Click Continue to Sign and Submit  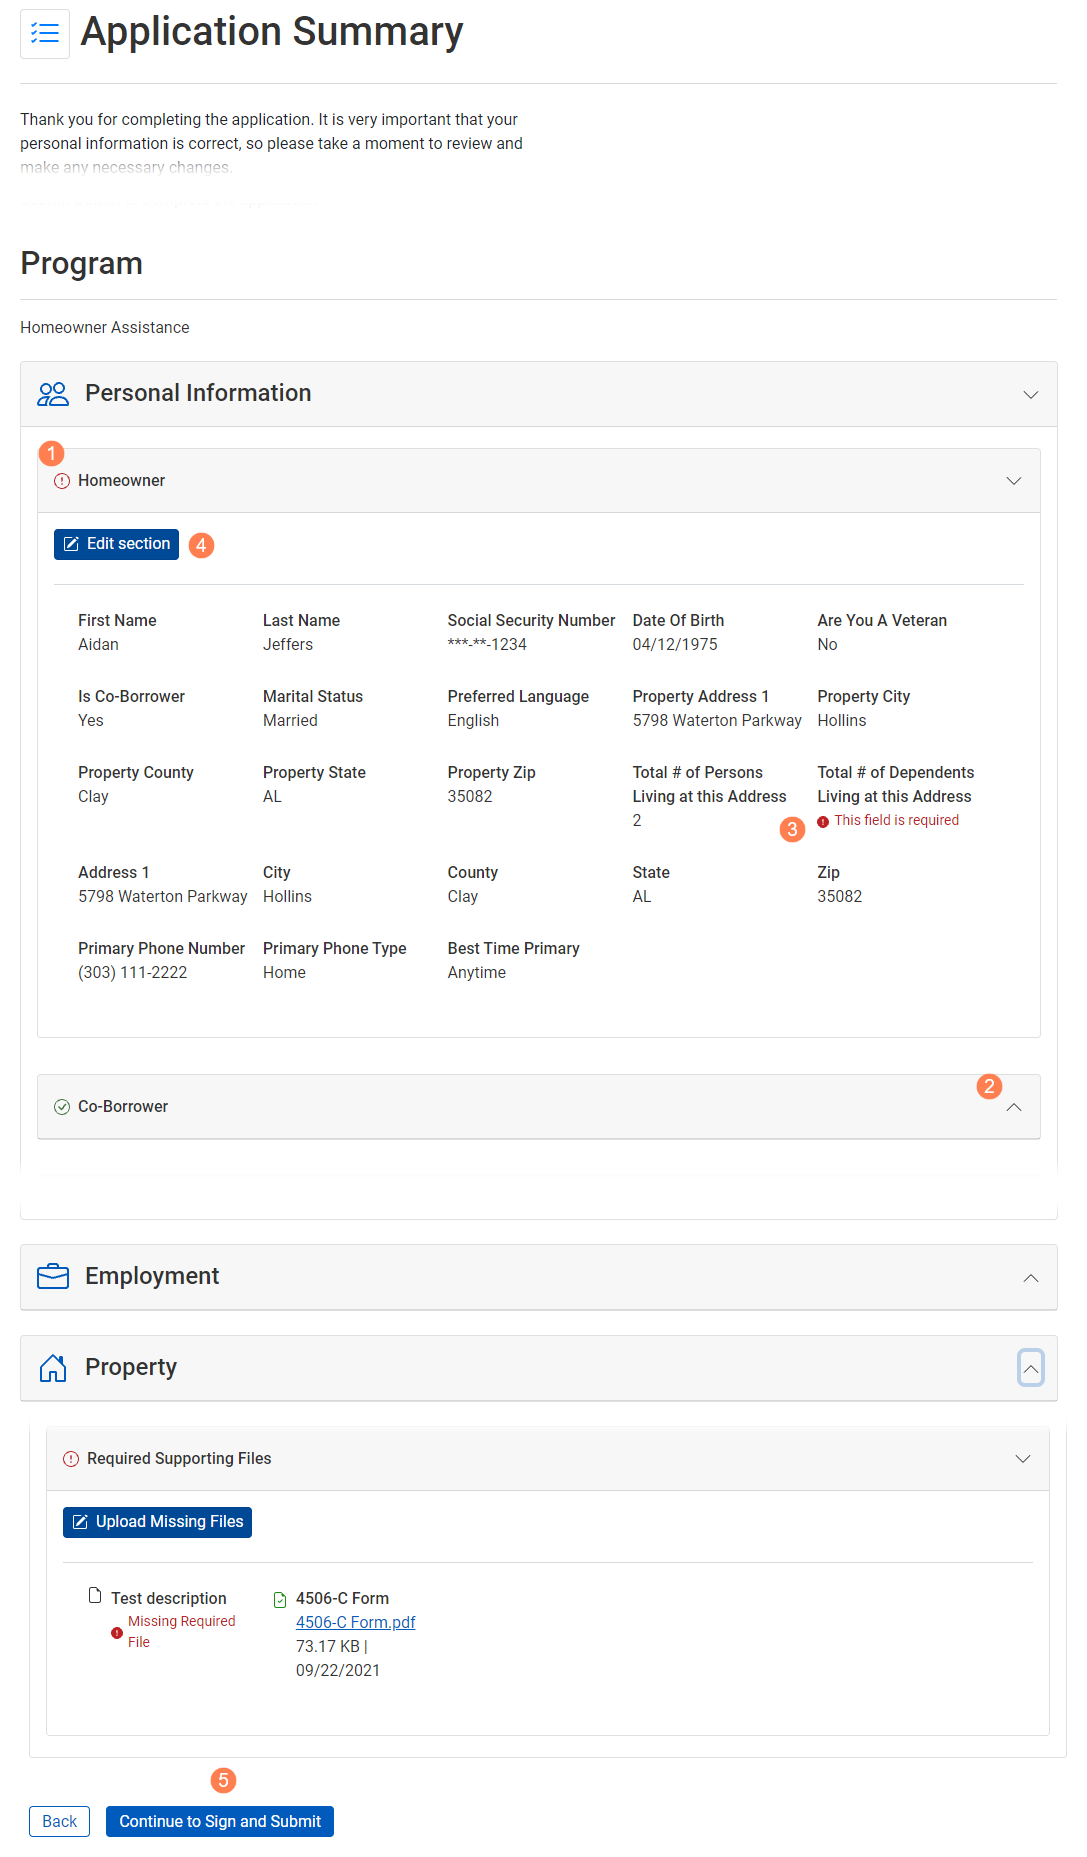[220, 1822]
